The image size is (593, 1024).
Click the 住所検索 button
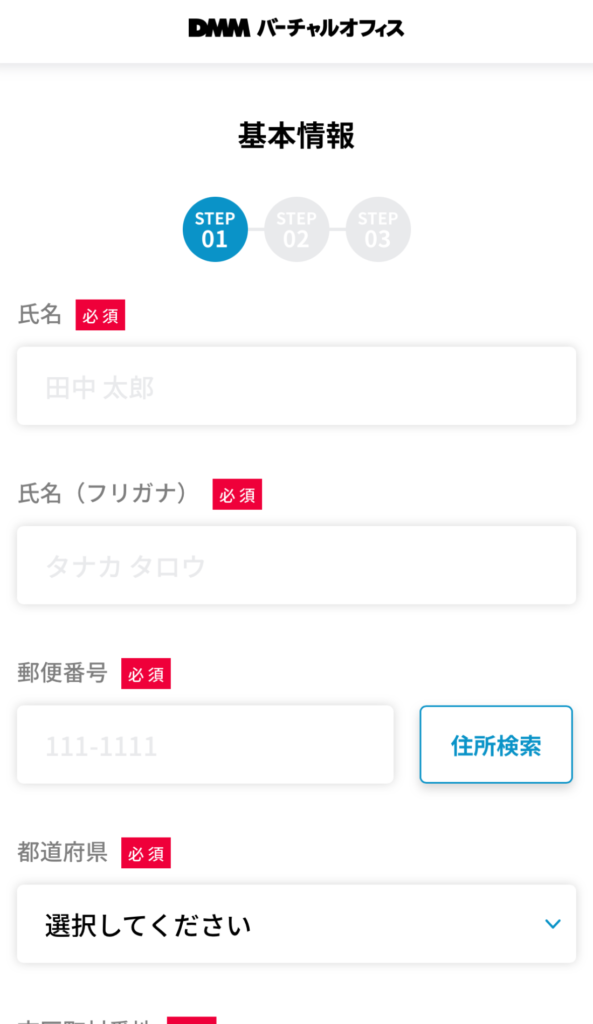coord(496,744)
